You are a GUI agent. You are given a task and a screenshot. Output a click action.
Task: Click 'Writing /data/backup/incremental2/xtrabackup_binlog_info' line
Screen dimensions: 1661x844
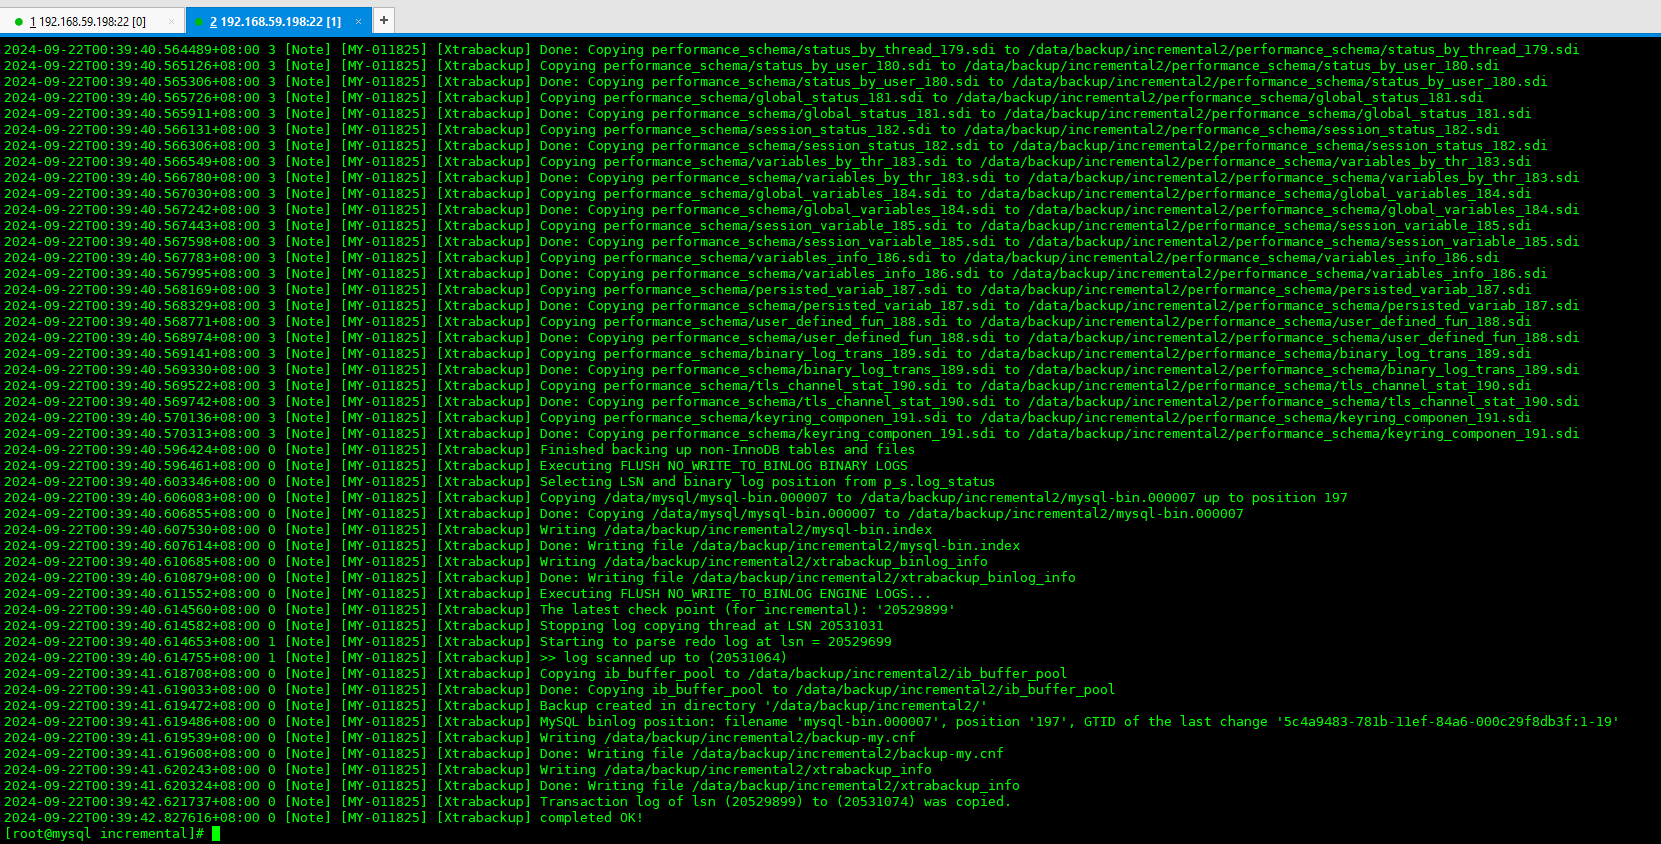coord(496,562)
